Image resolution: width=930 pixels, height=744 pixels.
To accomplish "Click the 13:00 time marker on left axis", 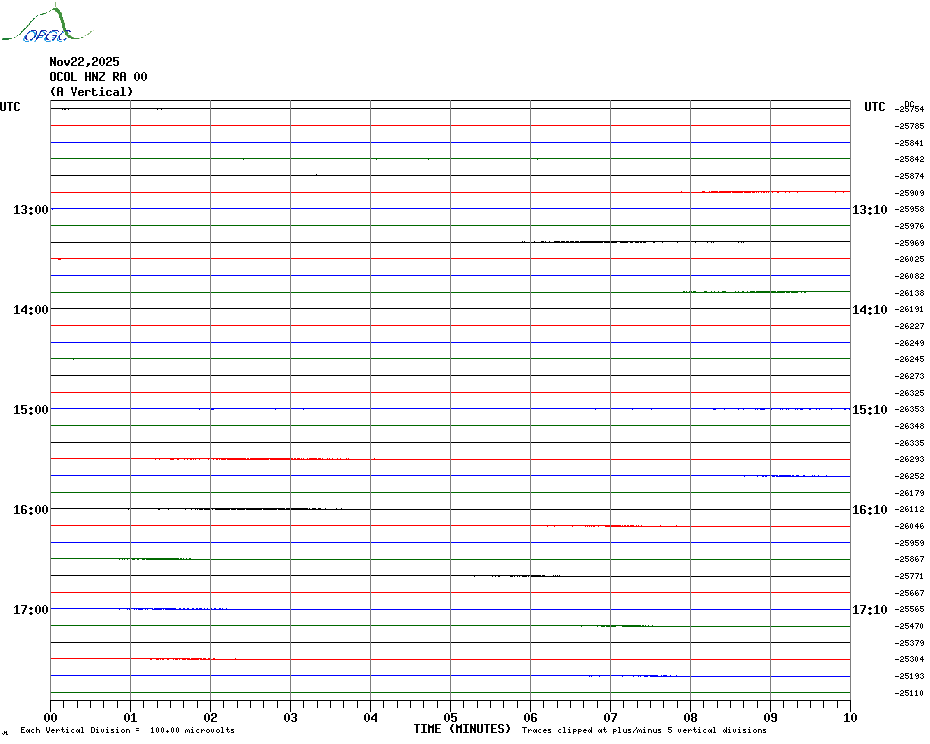I will click(x=31, y=209).
